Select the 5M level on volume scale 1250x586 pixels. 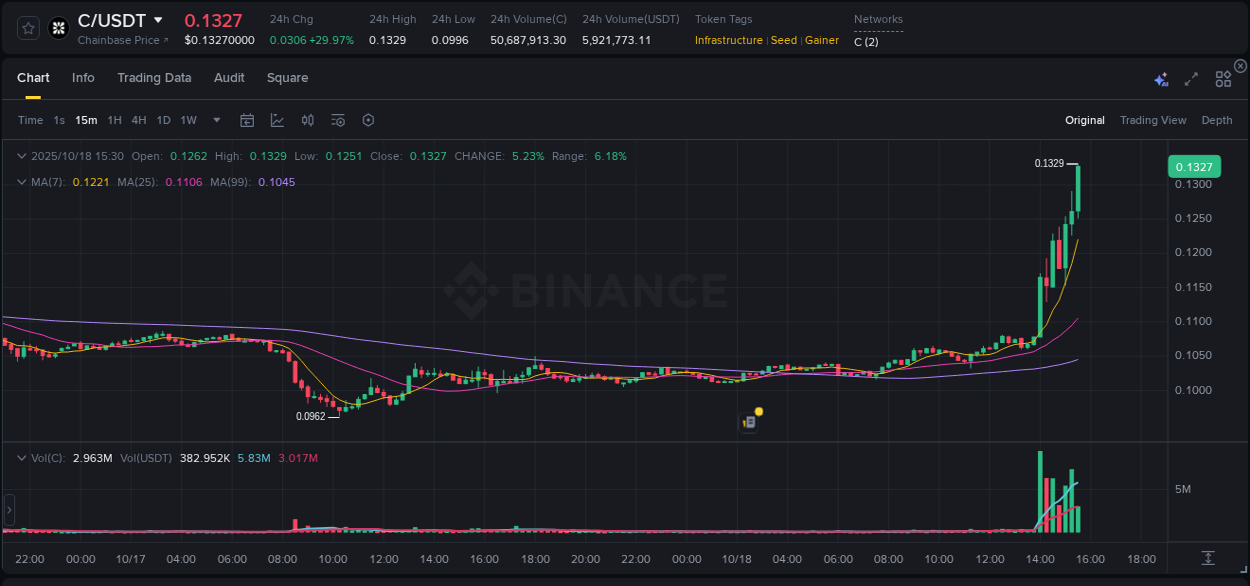pyautogui.click(x=1181, y=489)
